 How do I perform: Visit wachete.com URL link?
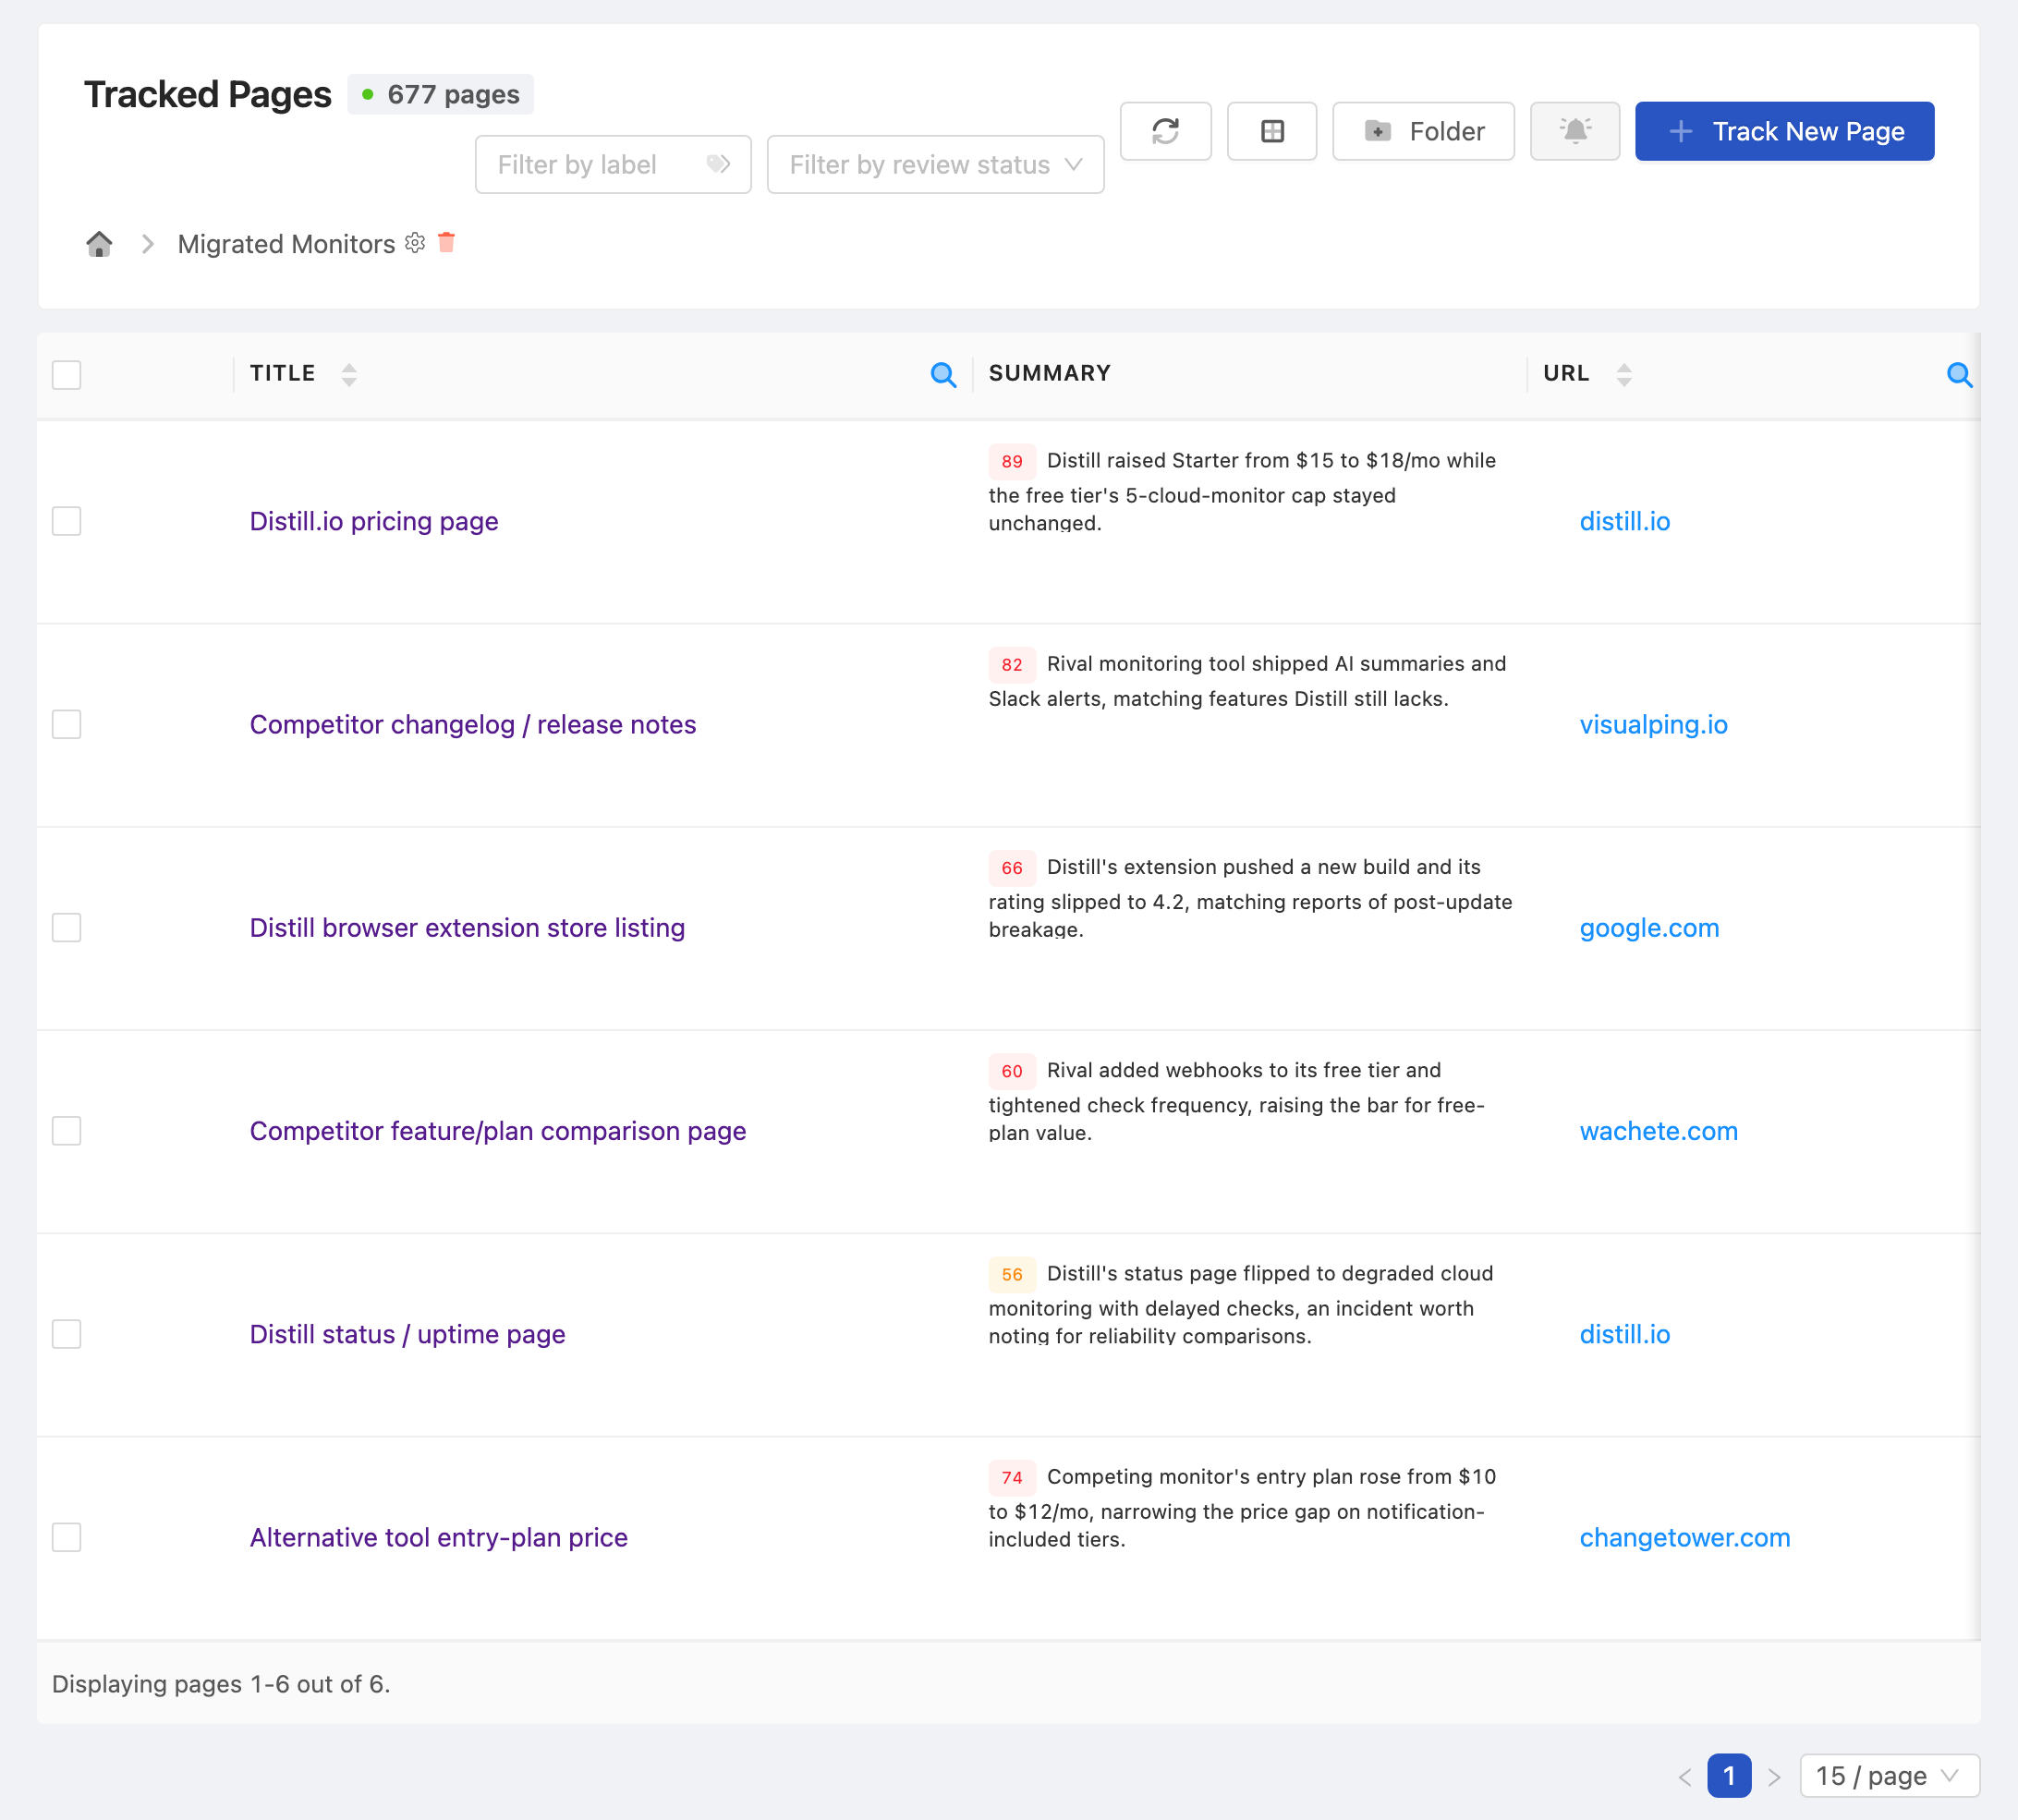(x=1658, y=1131)
